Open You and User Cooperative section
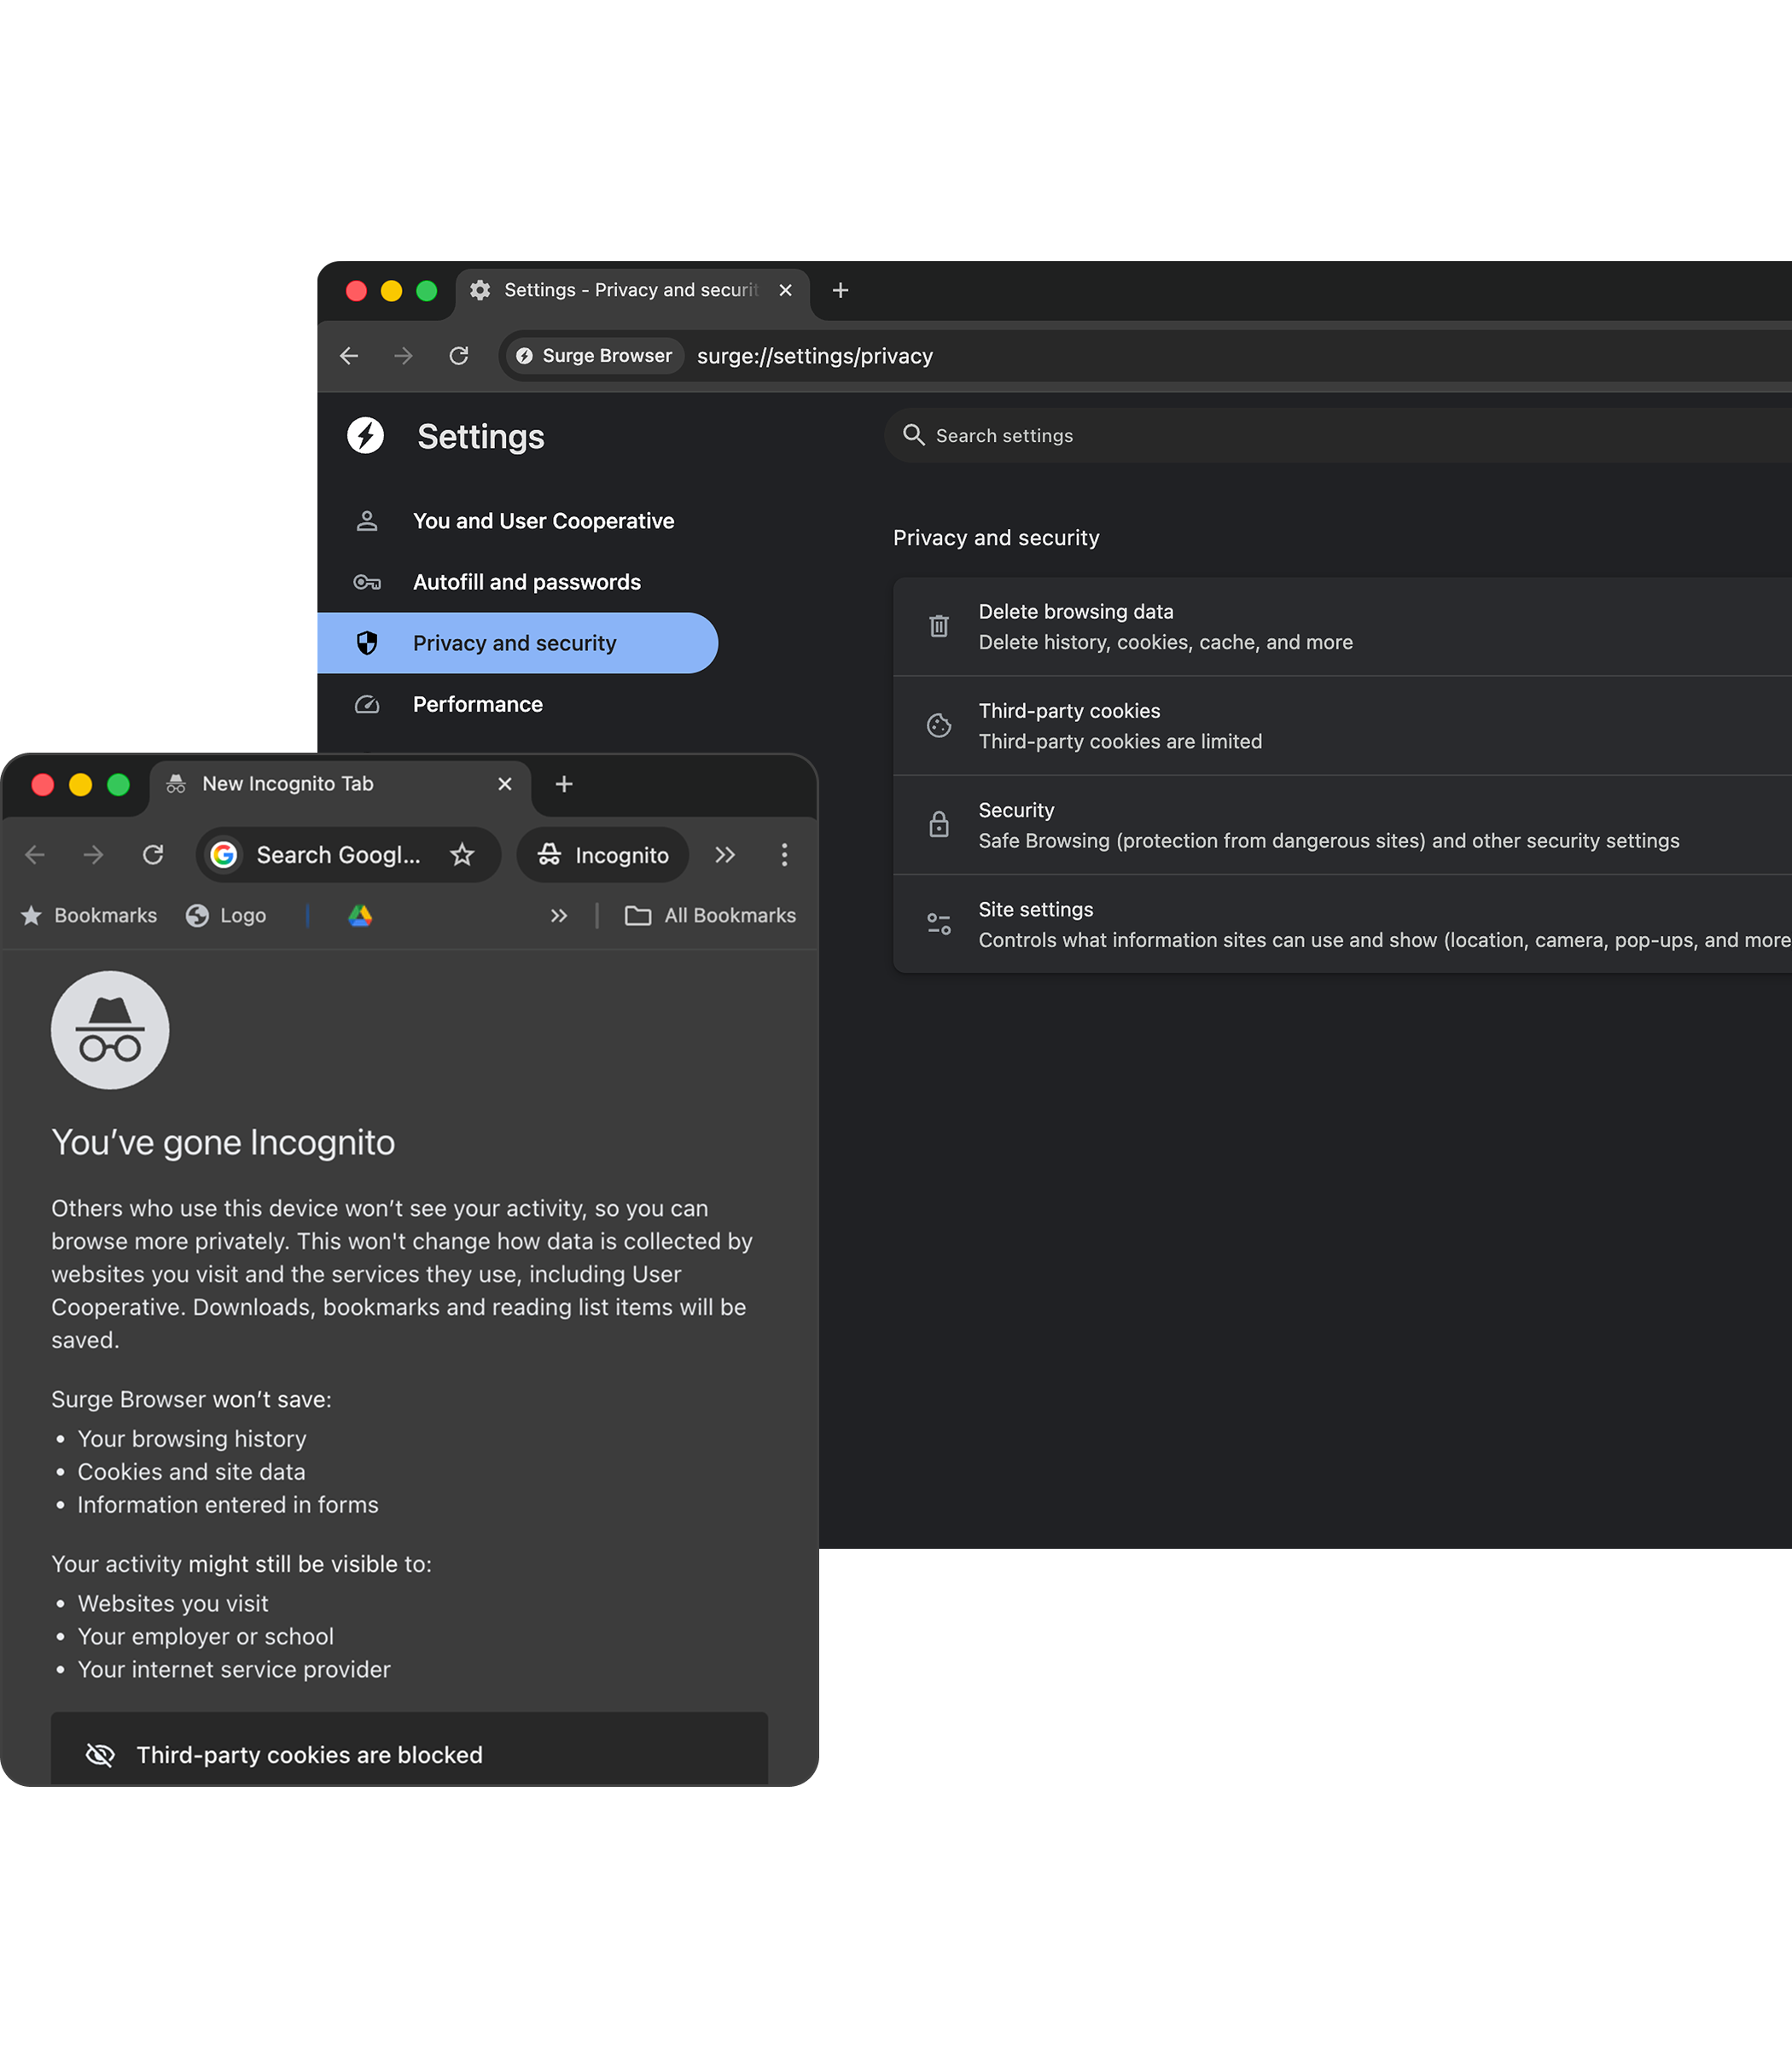1792x2048 pixels. click(x=518, y=521)
